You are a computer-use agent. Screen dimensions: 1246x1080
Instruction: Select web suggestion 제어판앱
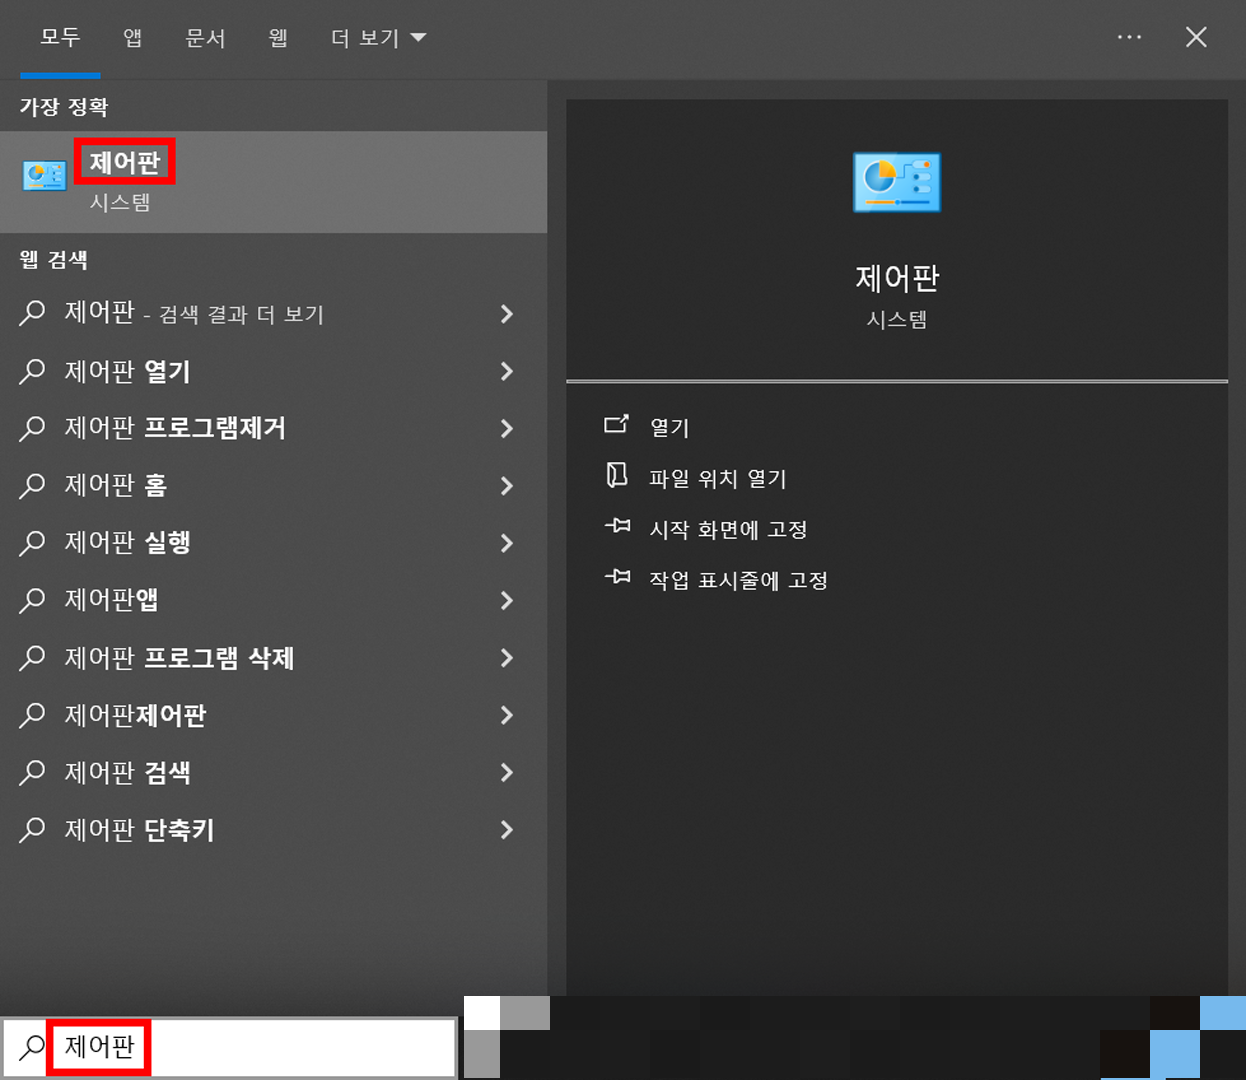tap(273, 600)
